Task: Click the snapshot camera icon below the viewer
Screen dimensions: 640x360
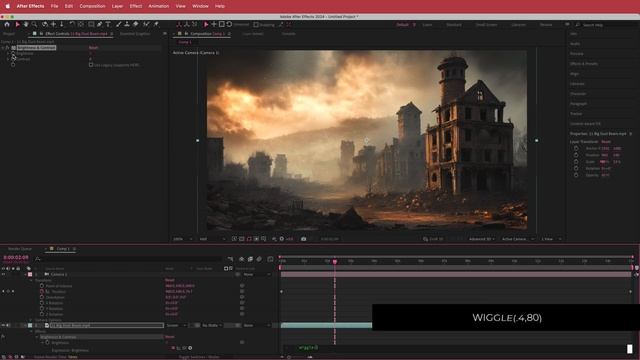Action: click(303, 239)
